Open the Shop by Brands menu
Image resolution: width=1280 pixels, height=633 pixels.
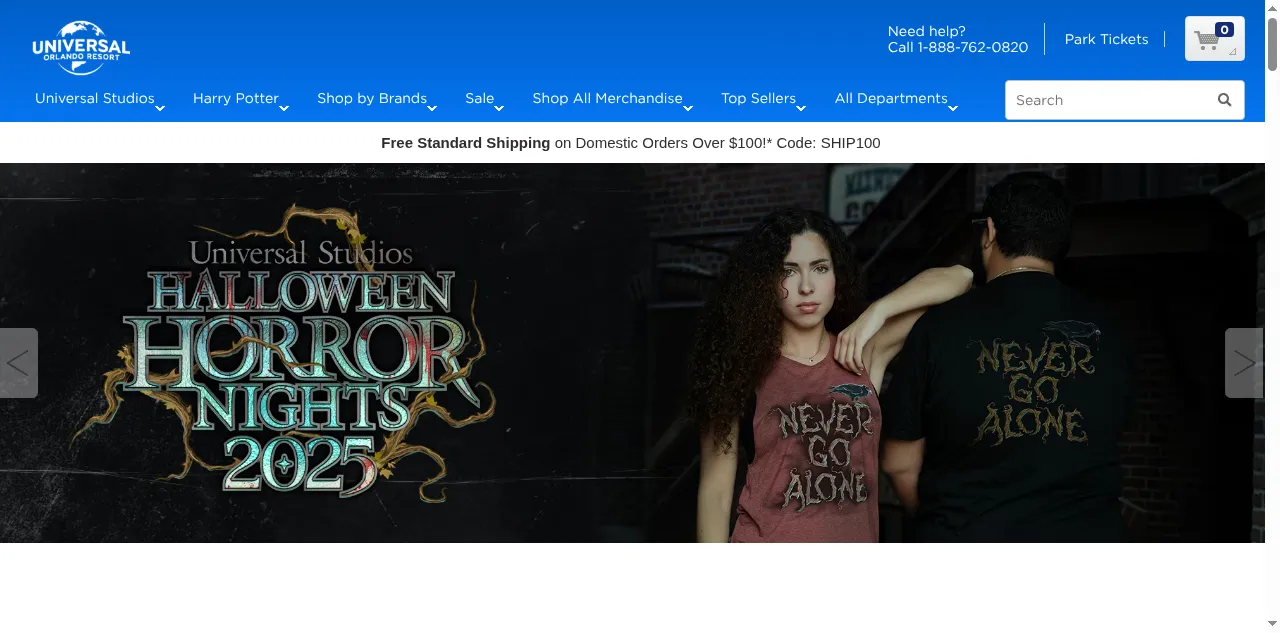click(x=372, y=98)
